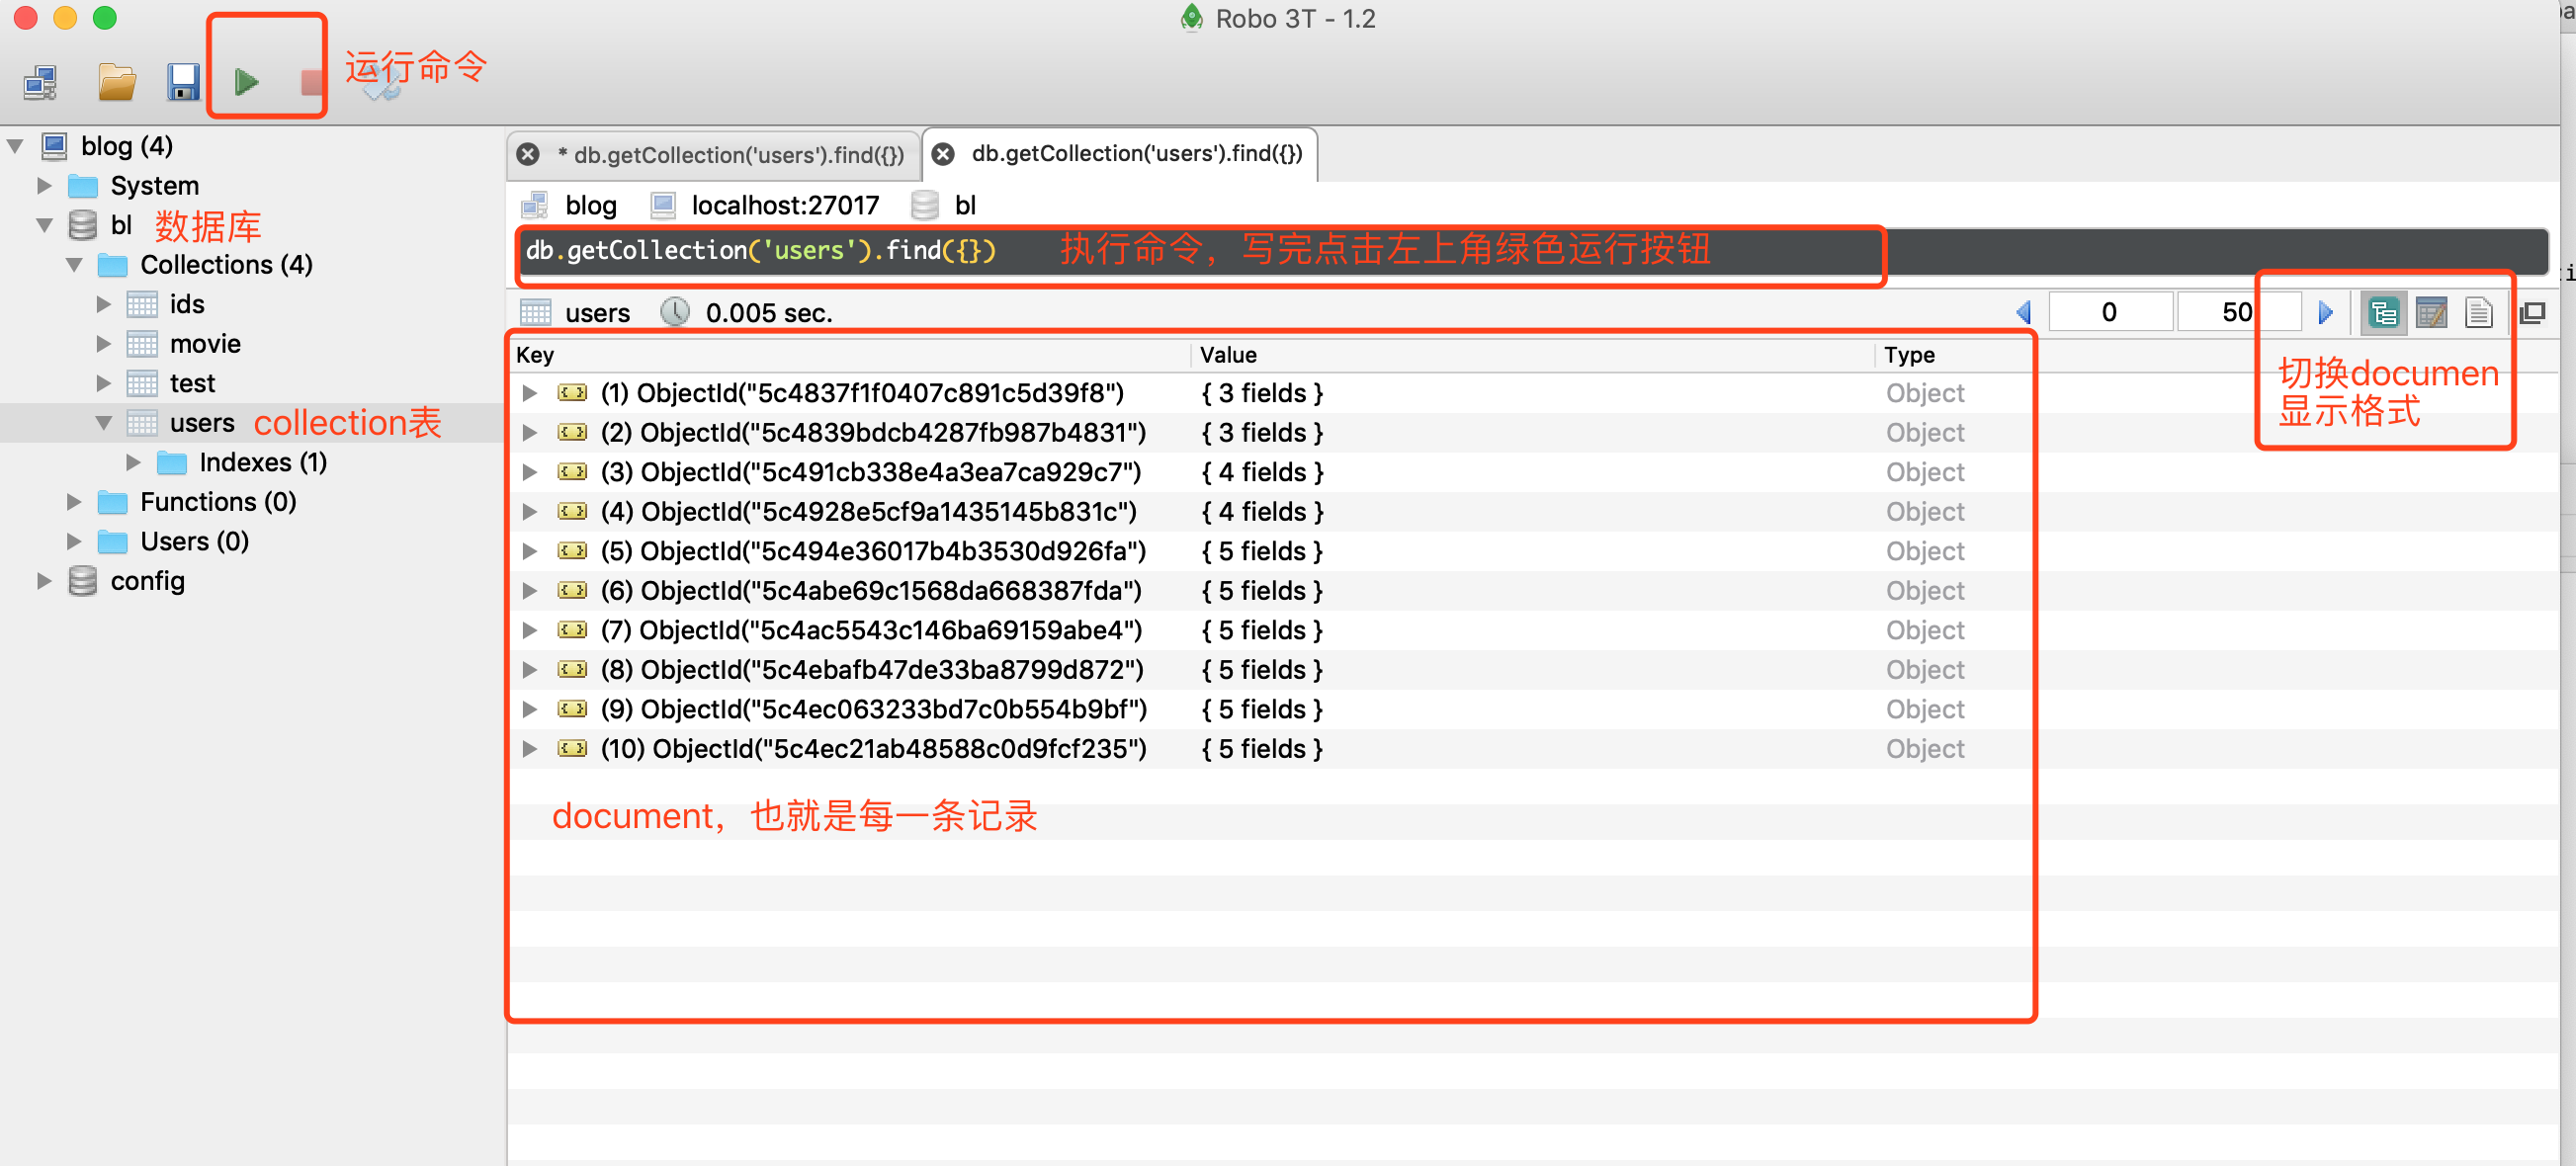This screenshot has height=1166, width=2576.
Task: Stop execution with the red stop button
Action: tap(312, 83)
